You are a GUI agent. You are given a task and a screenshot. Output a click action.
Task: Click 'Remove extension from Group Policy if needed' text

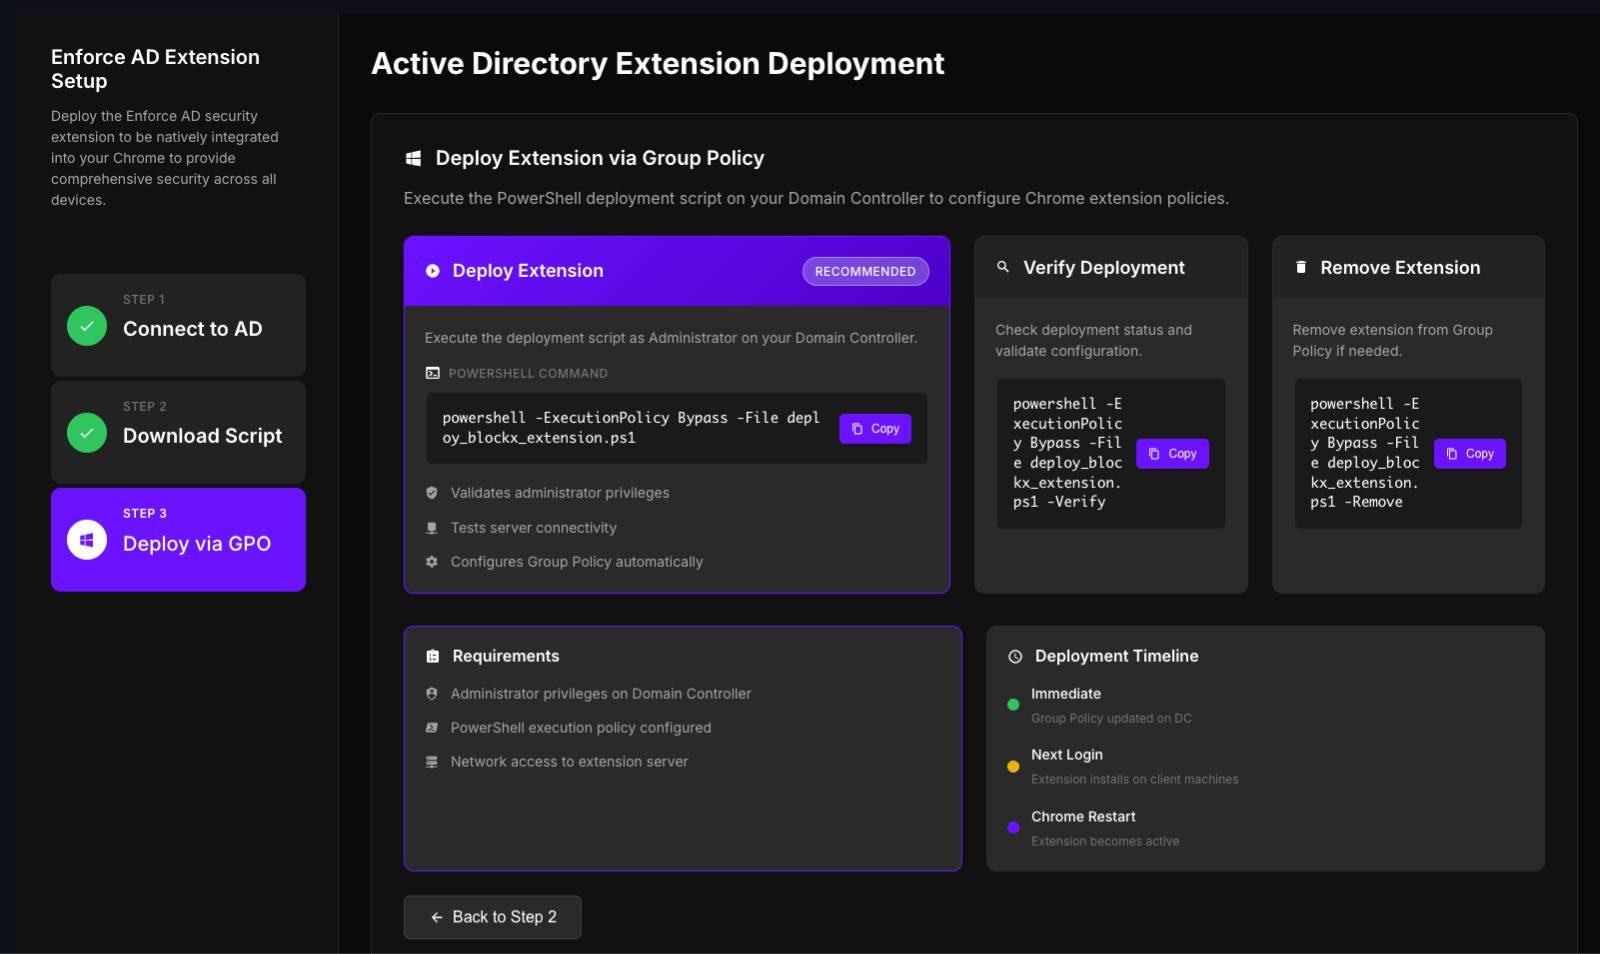point(1392,340)
